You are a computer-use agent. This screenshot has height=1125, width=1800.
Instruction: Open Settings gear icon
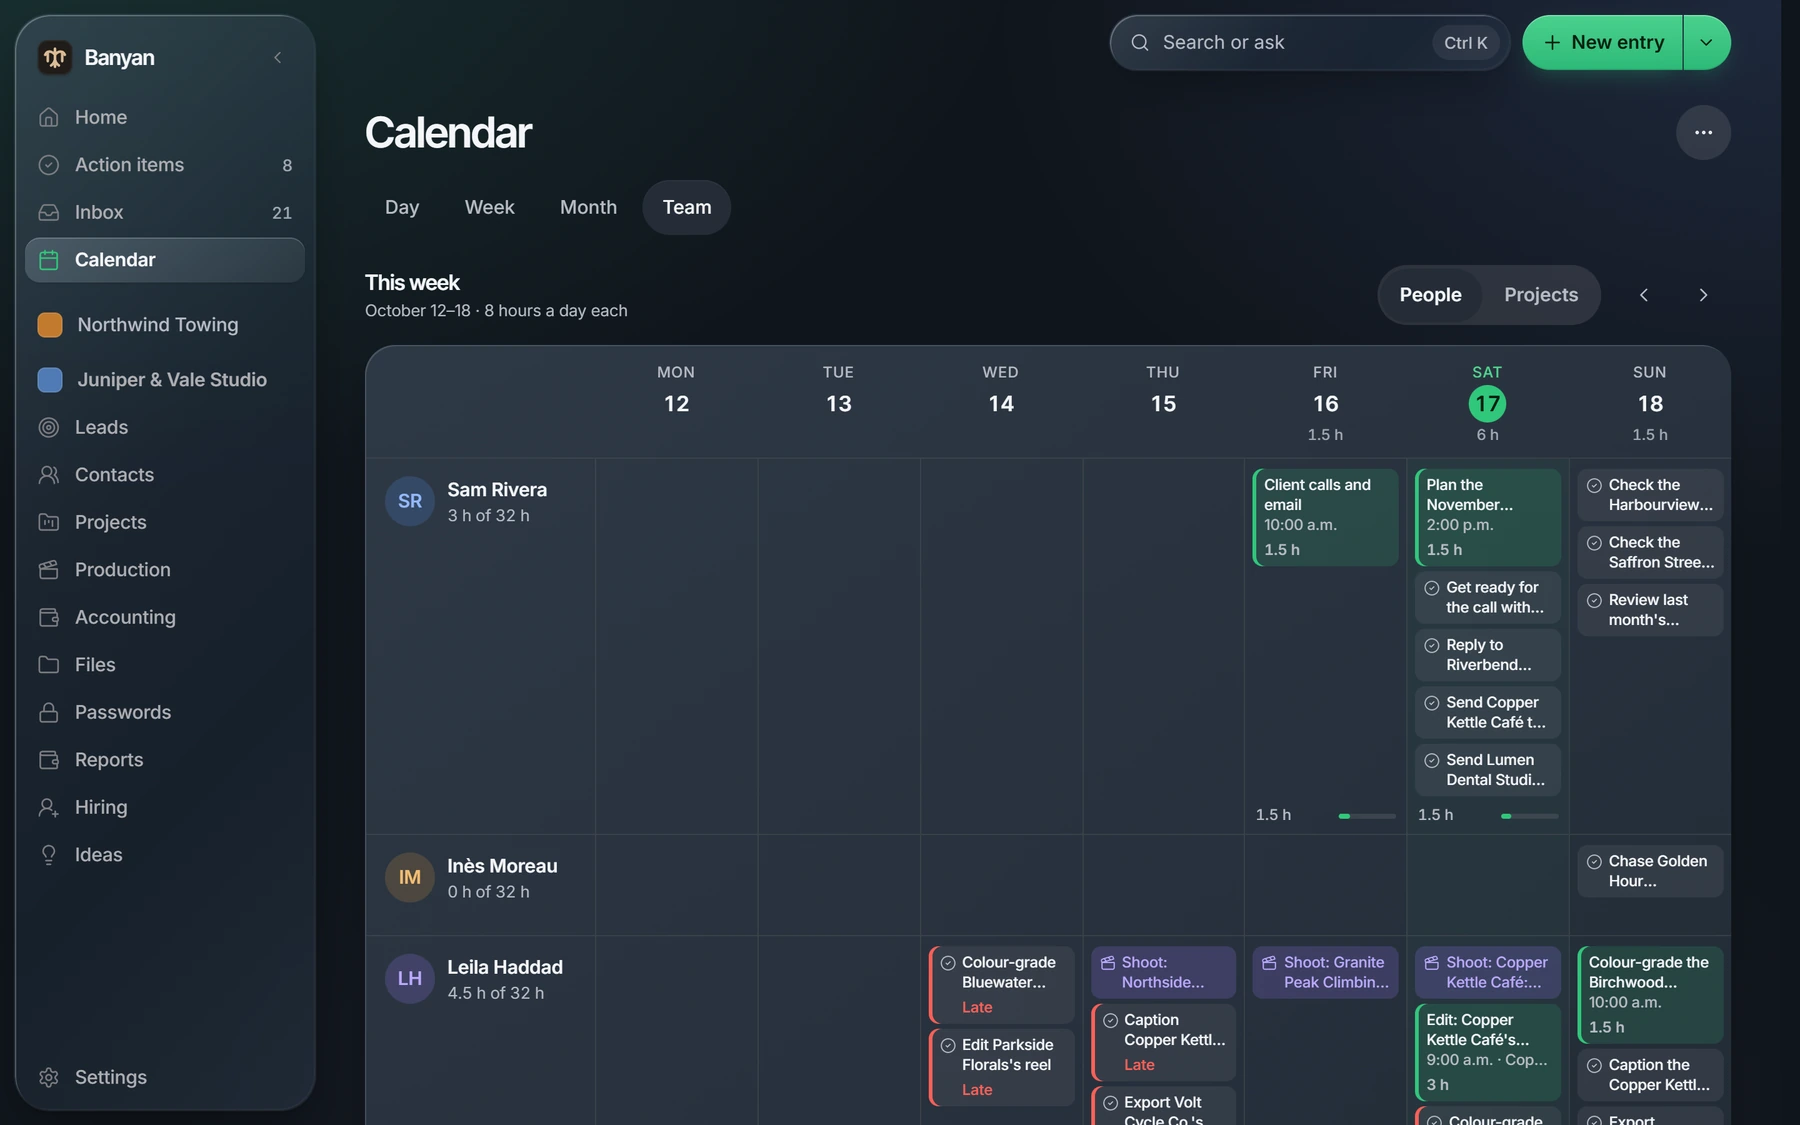coord(48,1077)
